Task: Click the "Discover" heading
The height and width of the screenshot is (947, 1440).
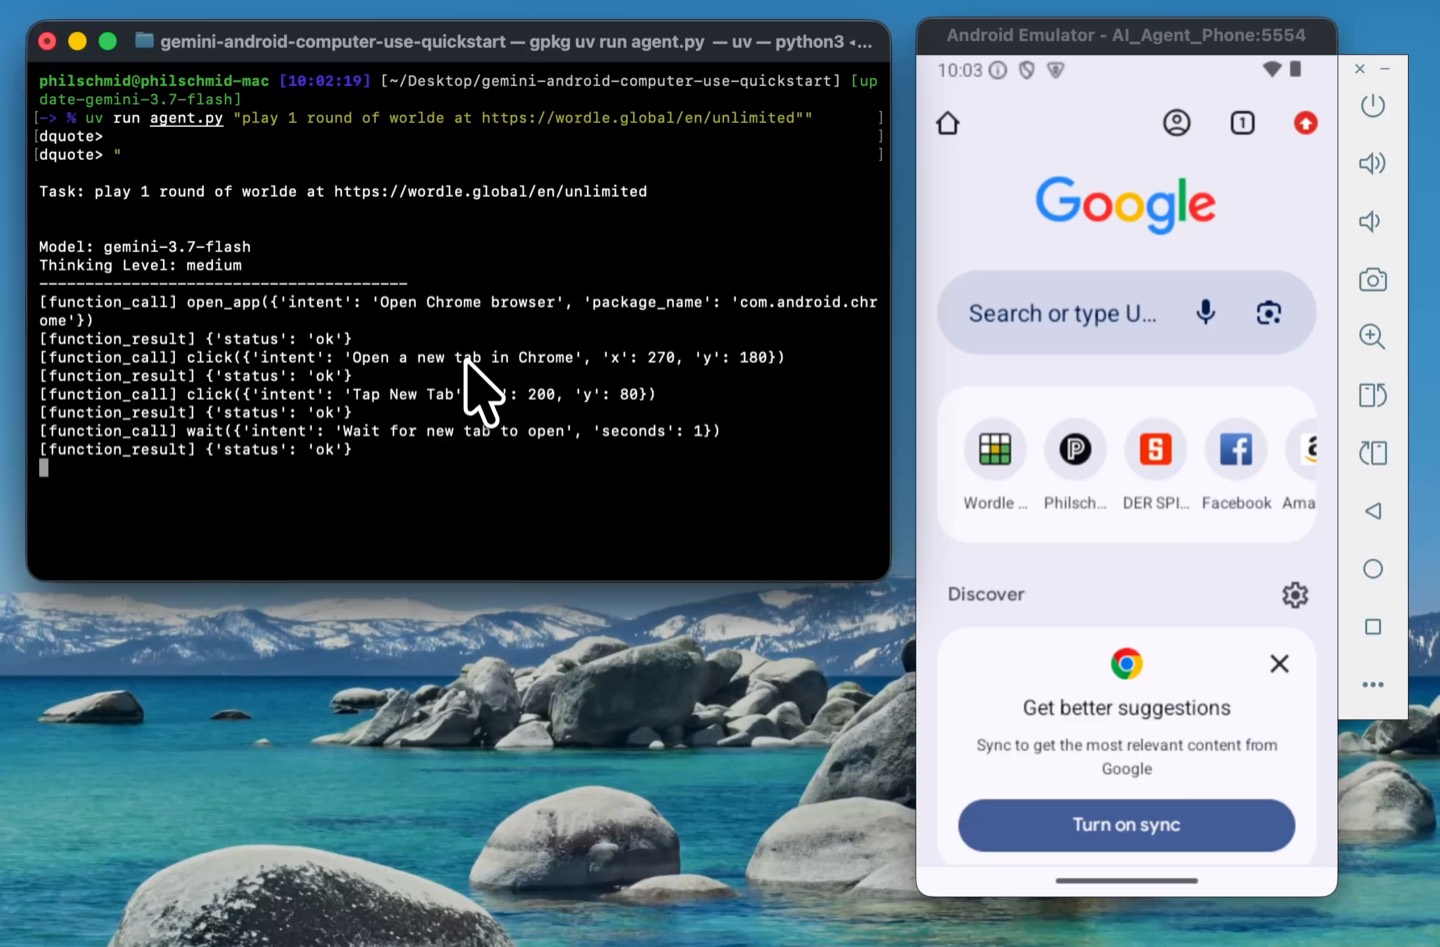Action: [986, 594]
